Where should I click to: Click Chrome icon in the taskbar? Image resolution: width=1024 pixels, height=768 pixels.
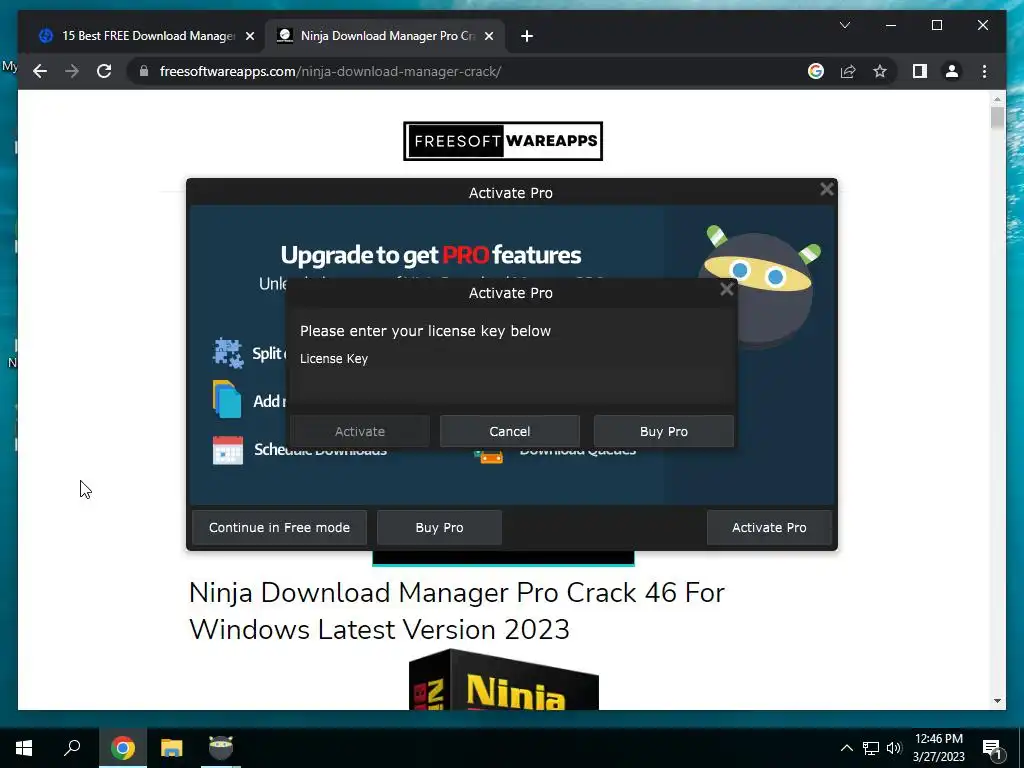pyautogui.click(x=122, y=748)
